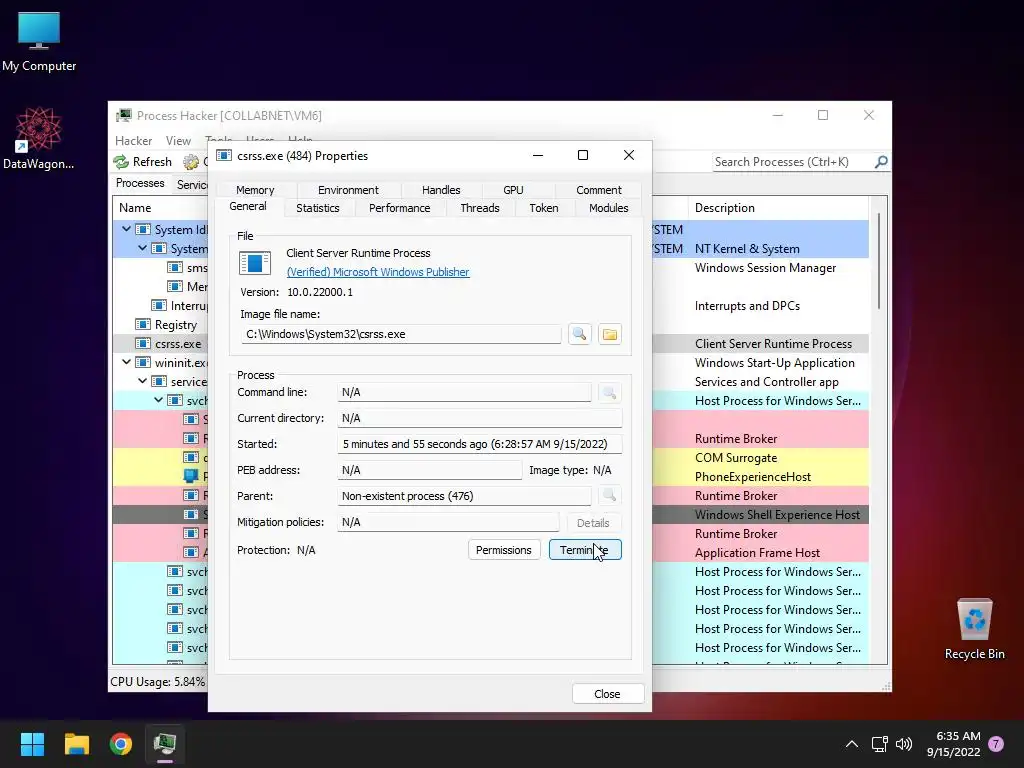Open volume tray icon
Viewport: 1024px width, 768px height.
pyautogui.click(x=904, y=744)
